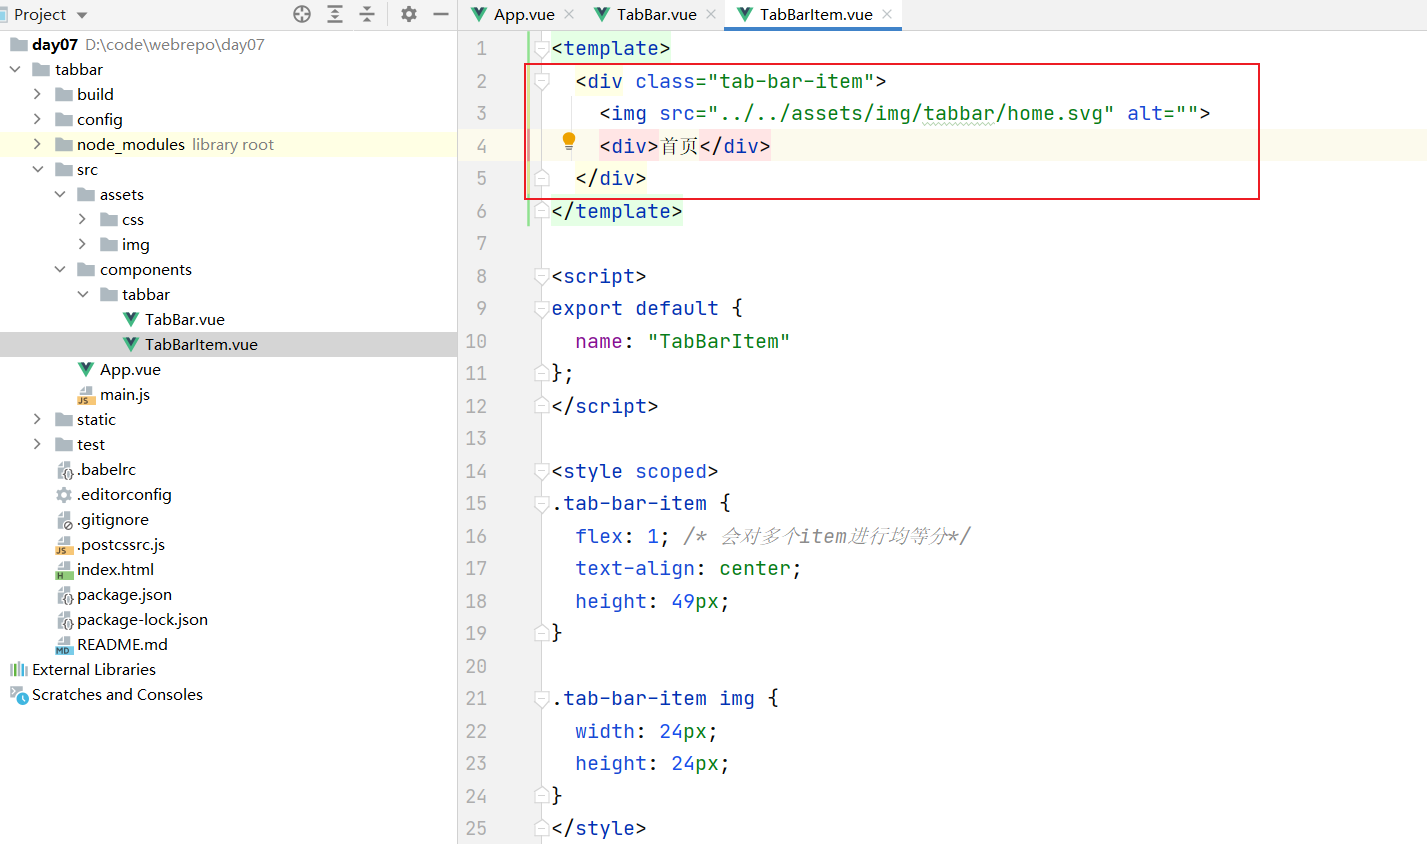Screen dimensions: 1427x844
Task: Fold the script block at line 8
Action: coord(541,276)
